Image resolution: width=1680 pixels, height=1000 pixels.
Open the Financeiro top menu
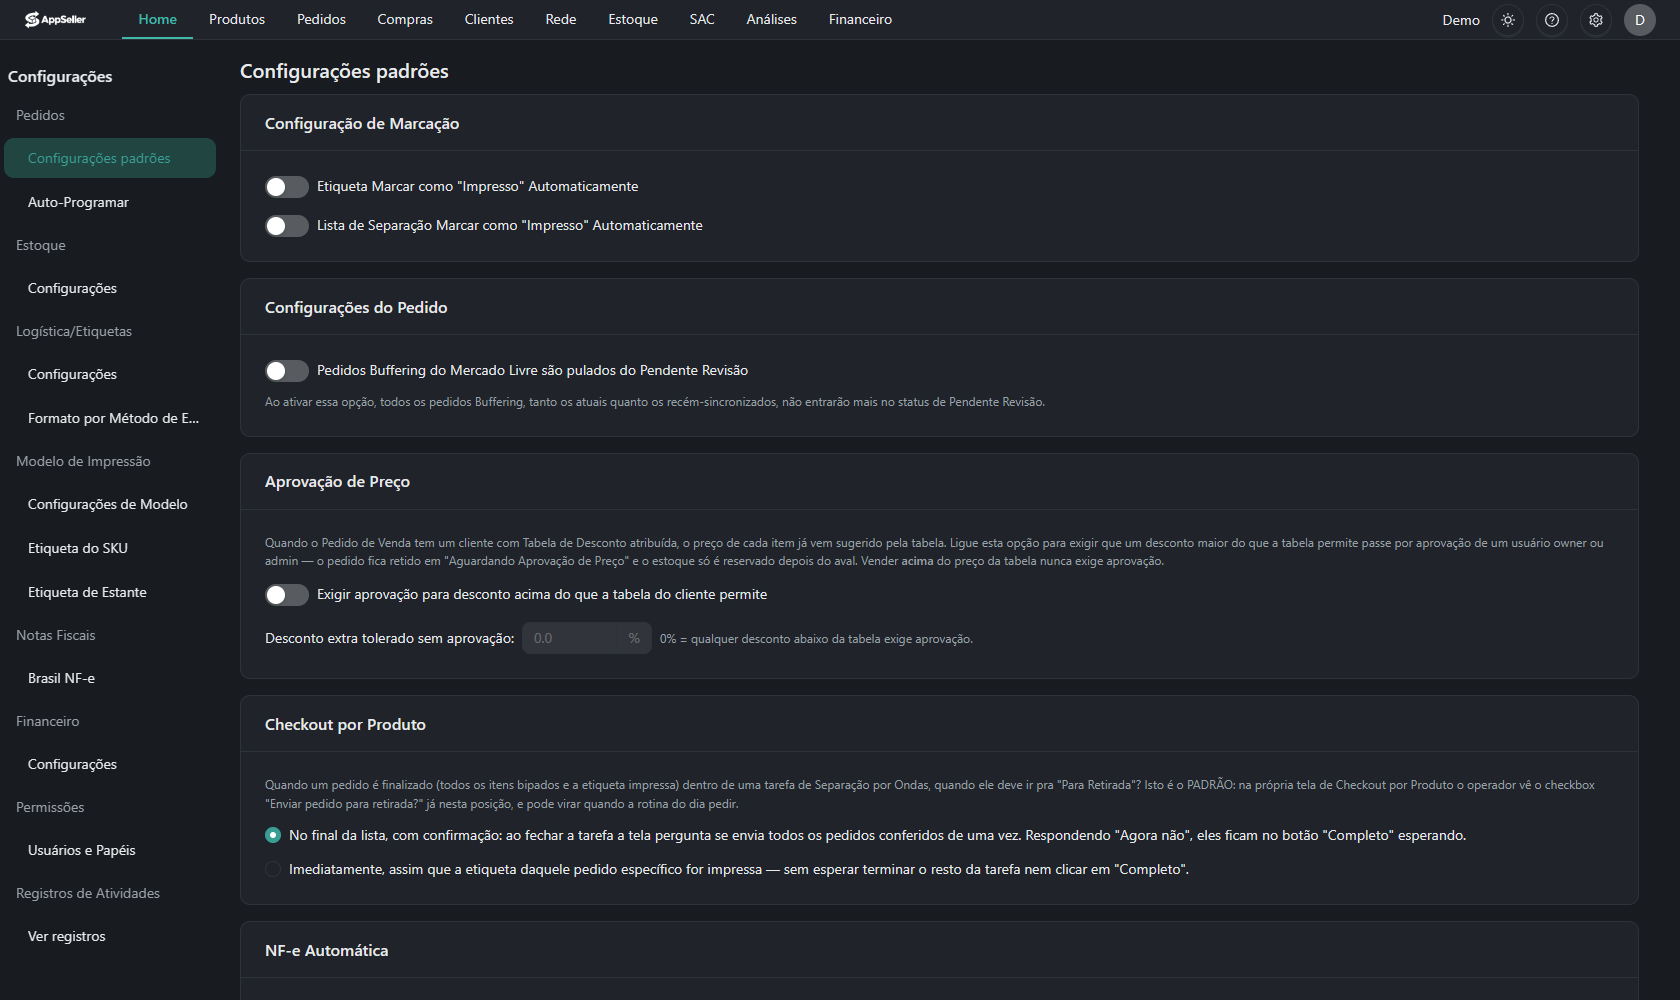860,19
